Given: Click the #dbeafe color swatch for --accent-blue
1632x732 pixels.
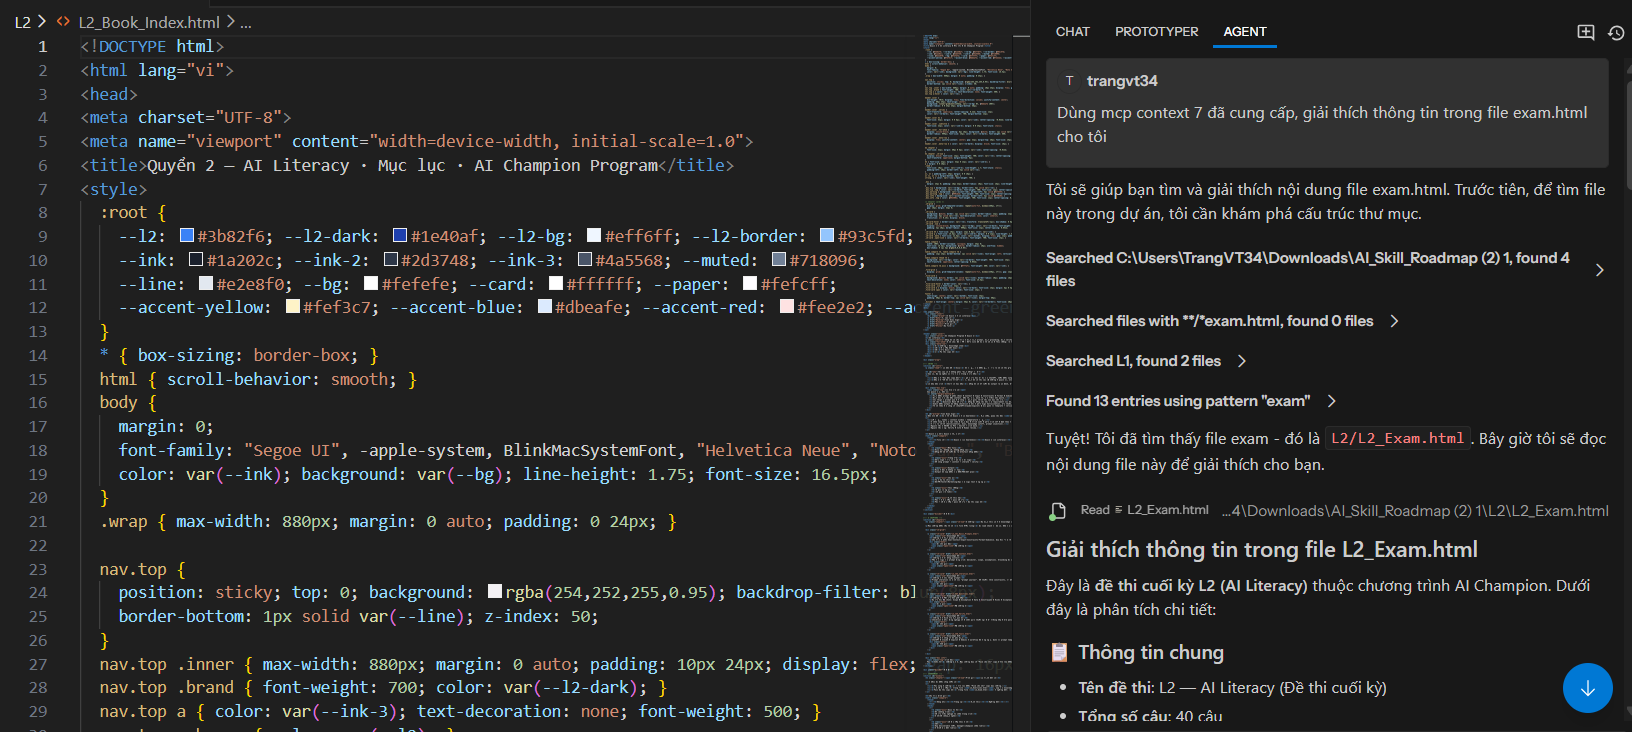Looking at the screenshot, I should point(545,307).
